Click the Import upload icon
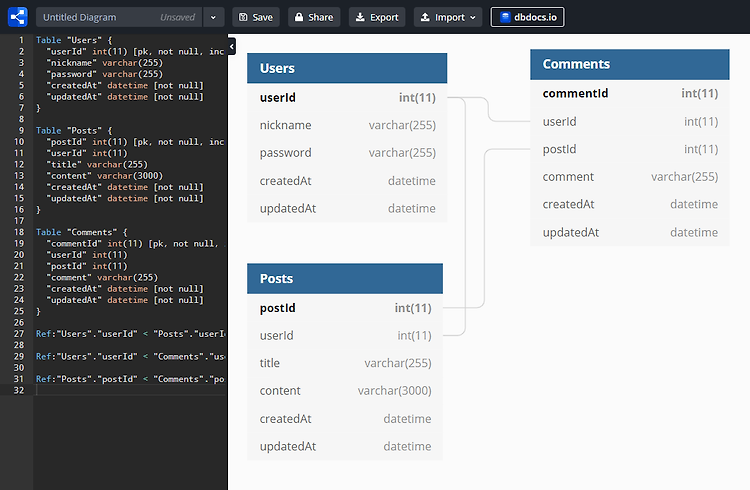 point(425,17)
